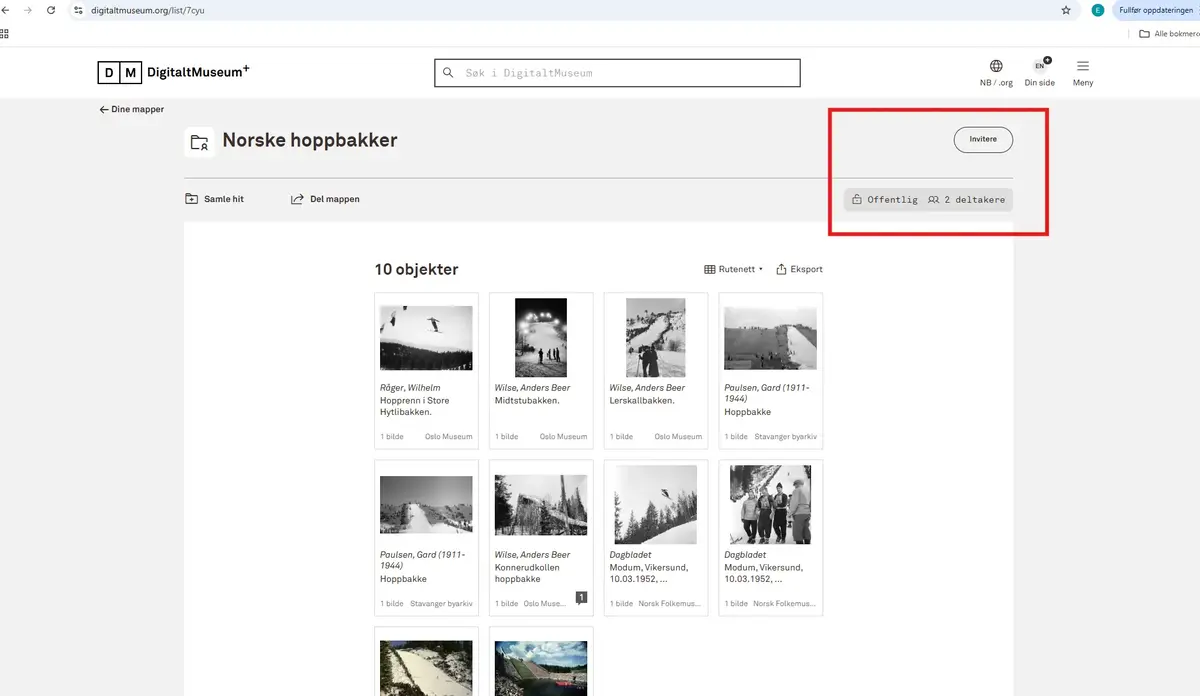Expand the Rutenett view dropdown
Viewport: 1200px width, 696px height.
733,269
